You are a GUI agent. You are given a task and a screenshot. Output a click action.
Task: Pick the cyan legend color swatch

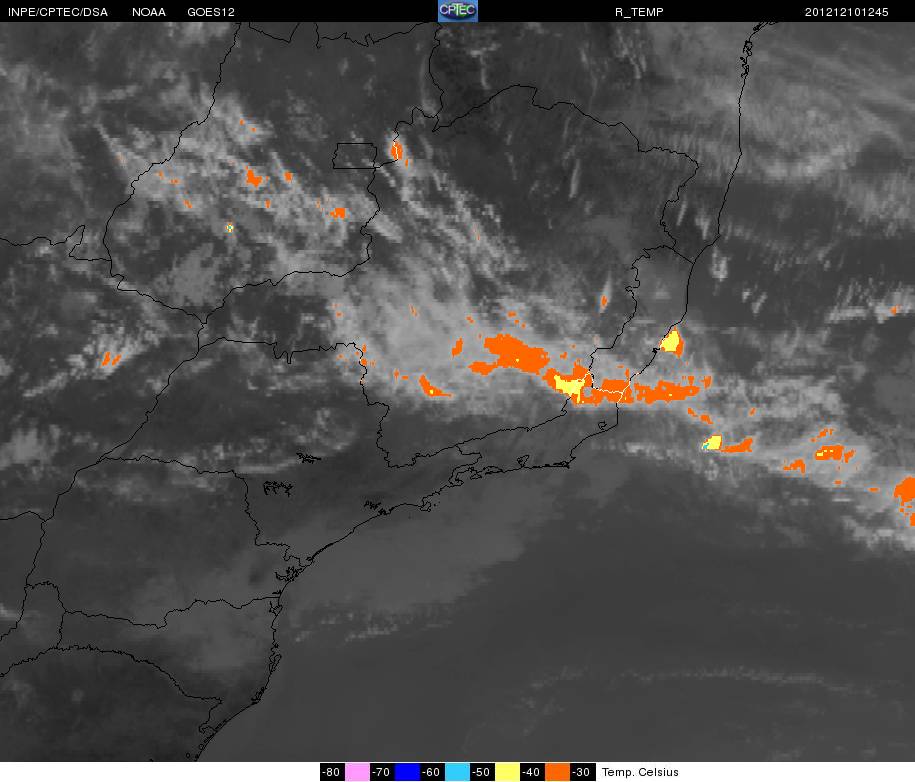click(x=458, y=772)
